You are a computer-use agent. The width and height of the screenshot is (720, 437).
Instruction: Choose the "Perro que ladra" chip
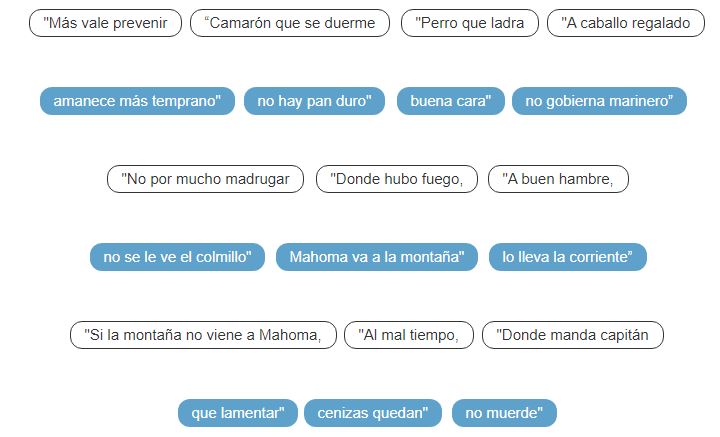click(469, 23)
